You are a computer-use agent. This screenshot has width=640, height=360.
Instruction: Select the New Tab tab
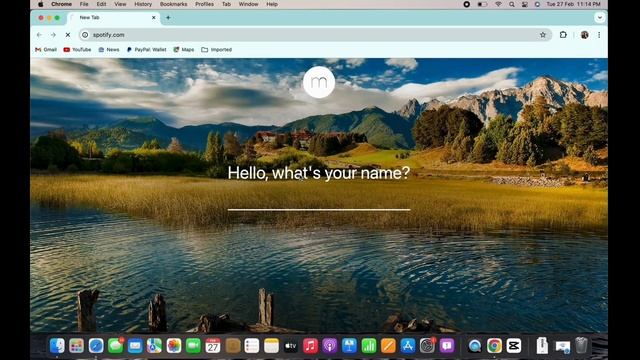113,18
